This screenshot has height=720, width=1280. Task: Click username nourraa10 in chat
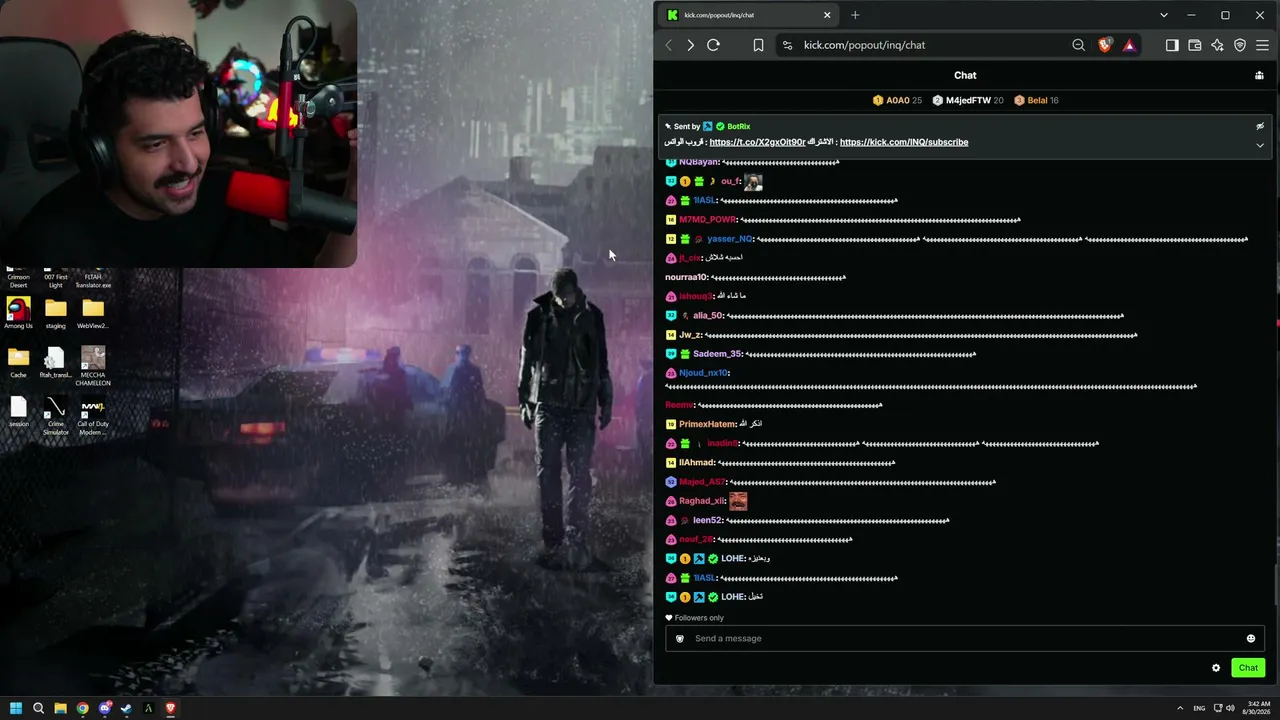[x=686, y=277]
